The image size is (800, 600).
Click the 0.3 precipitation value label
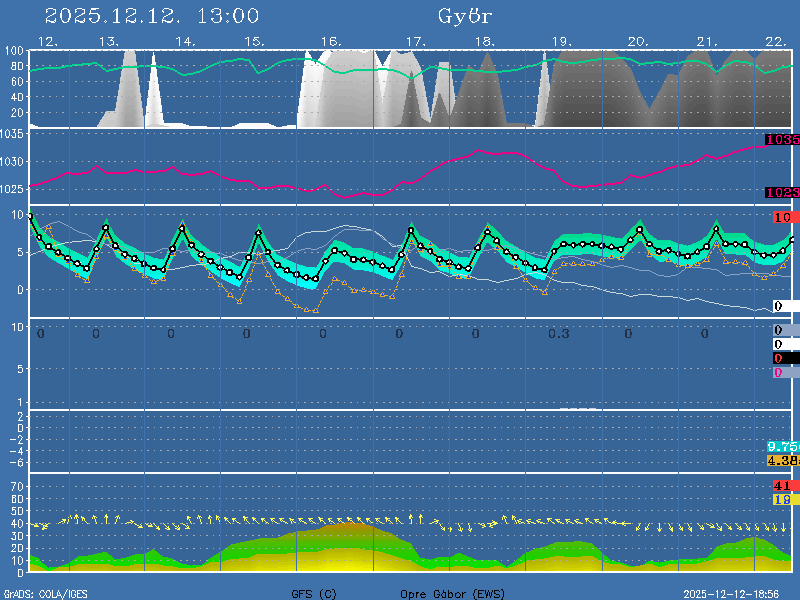point(558,333)
